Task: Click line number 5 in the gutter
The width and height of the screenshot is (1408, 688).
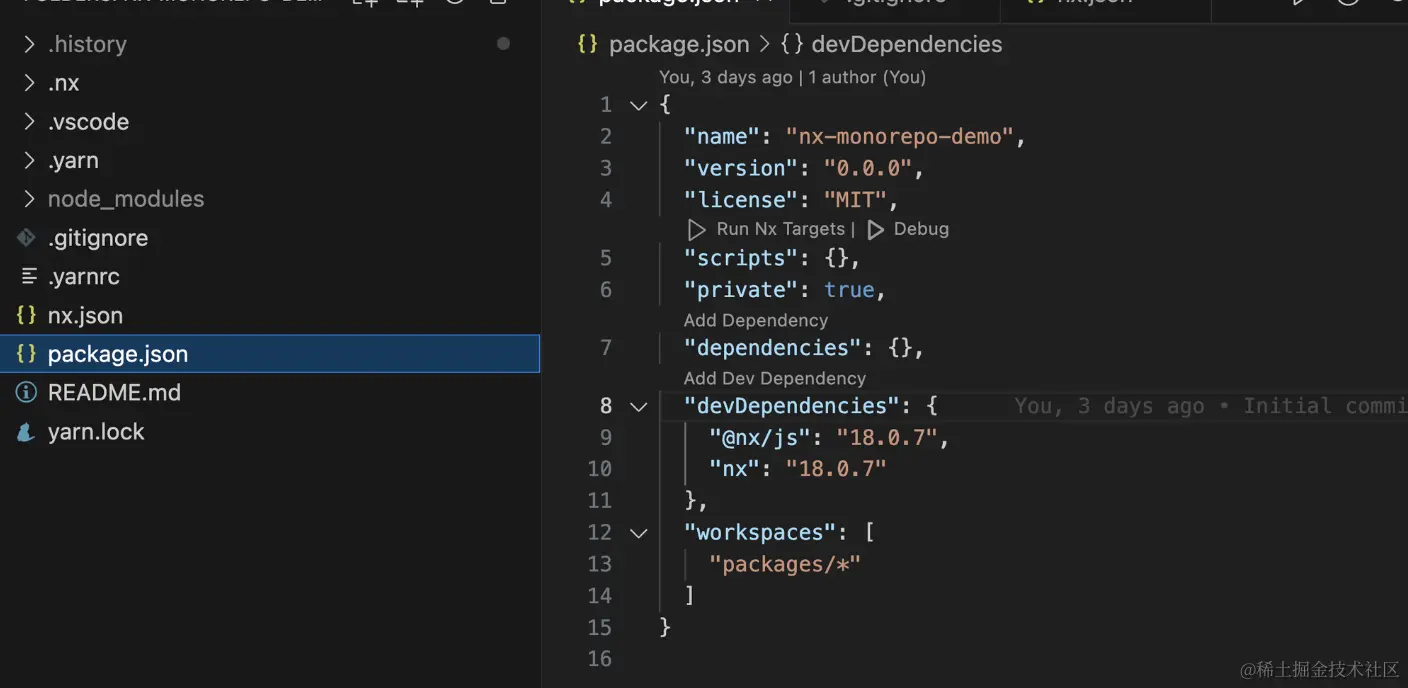Action: pos(606,259)
